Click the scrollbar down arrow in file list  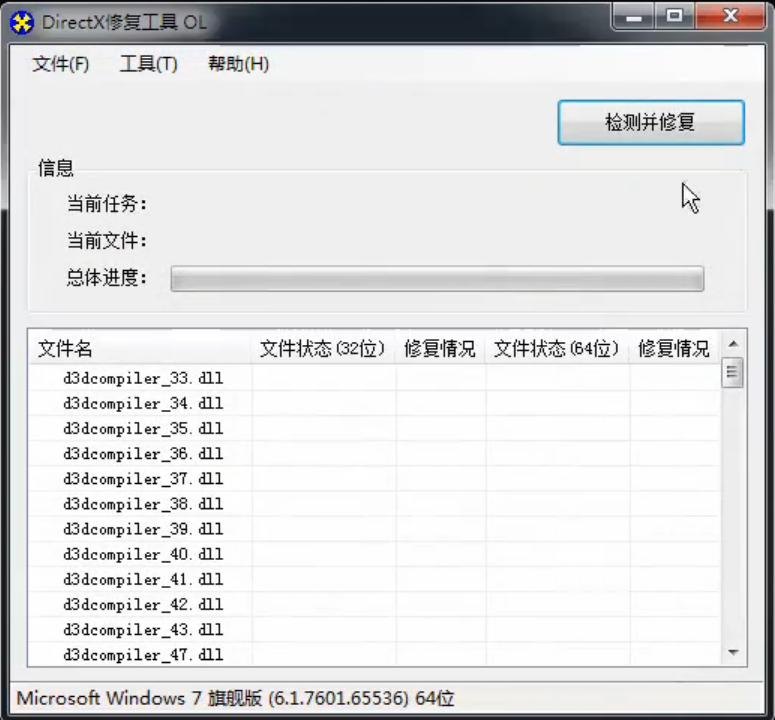click(733, 652)
